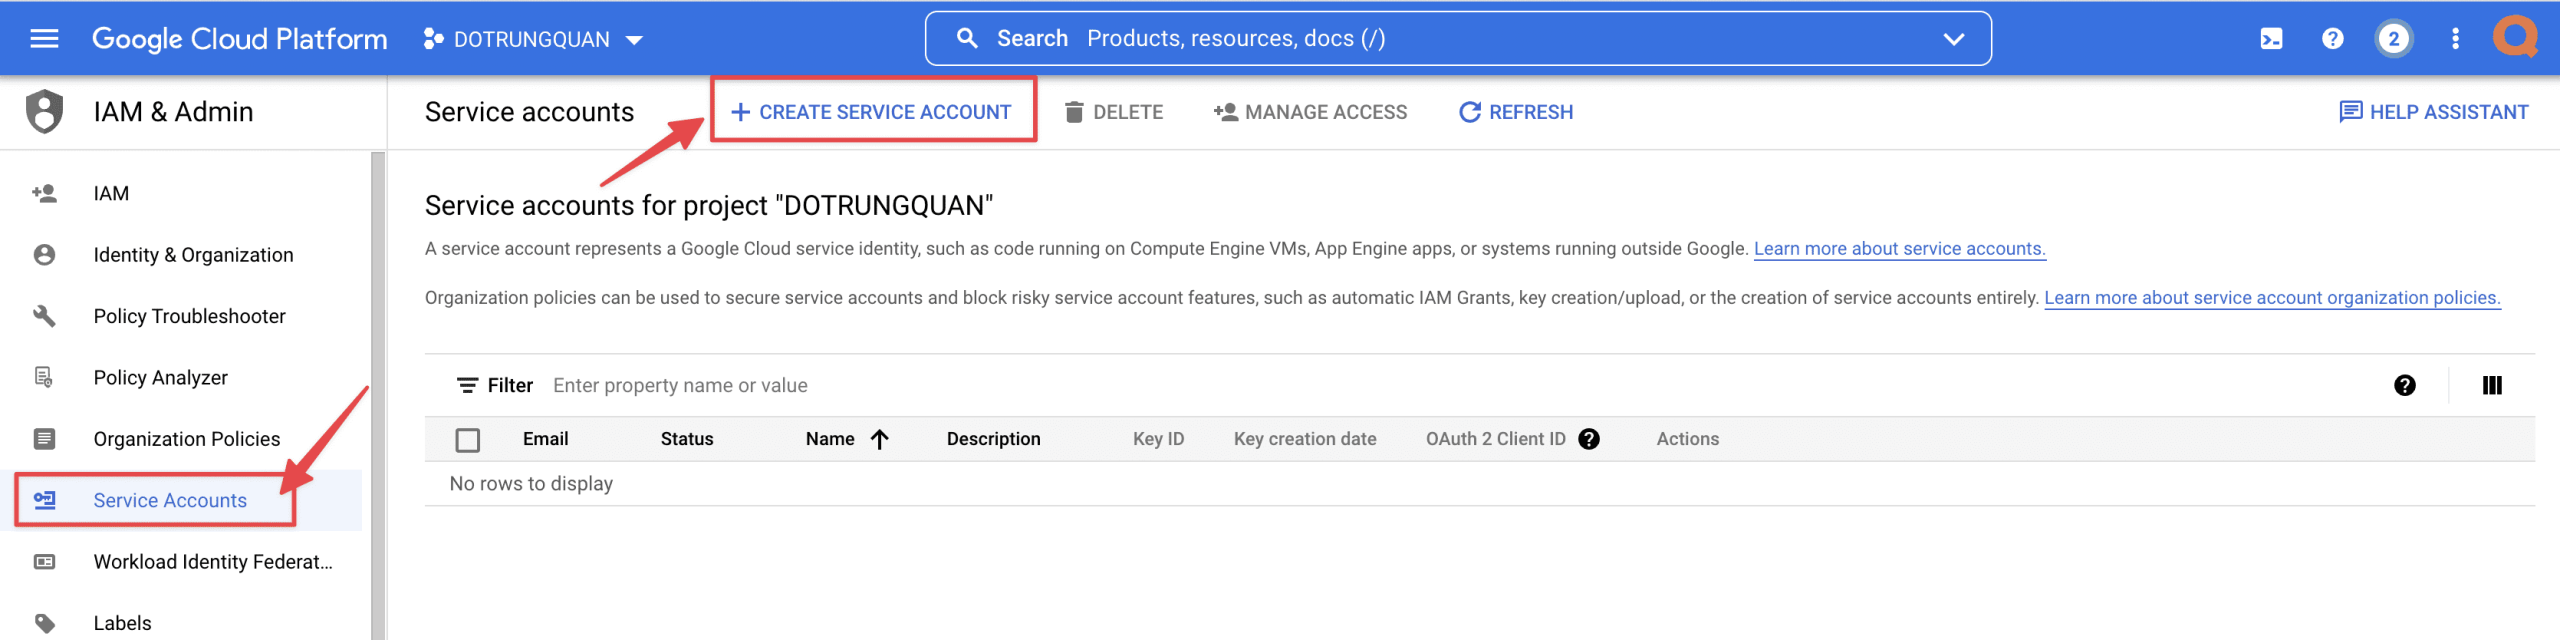The image size is (2560, 640).
Task: Activate Cloud Shell terminal icon
Action: [x=2271, y=39]
